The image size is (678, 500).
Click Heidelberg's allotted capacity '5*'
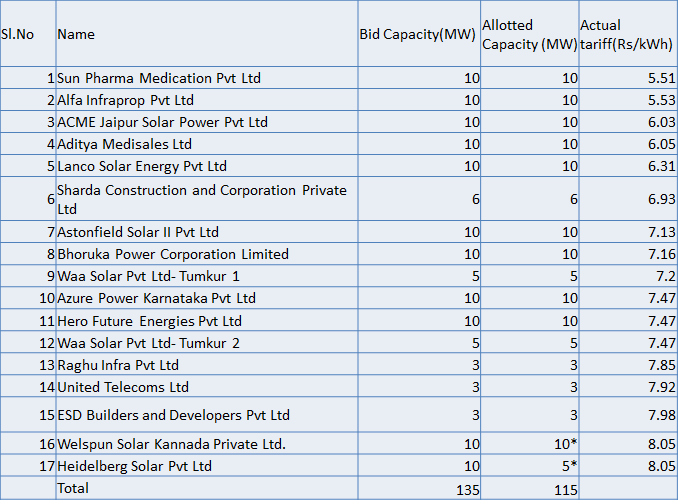click(x=570, y=466)
